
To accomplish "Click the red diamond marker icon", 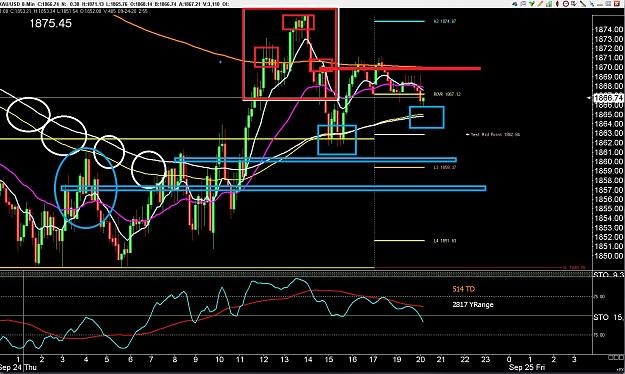I will [x=558, y=4].
